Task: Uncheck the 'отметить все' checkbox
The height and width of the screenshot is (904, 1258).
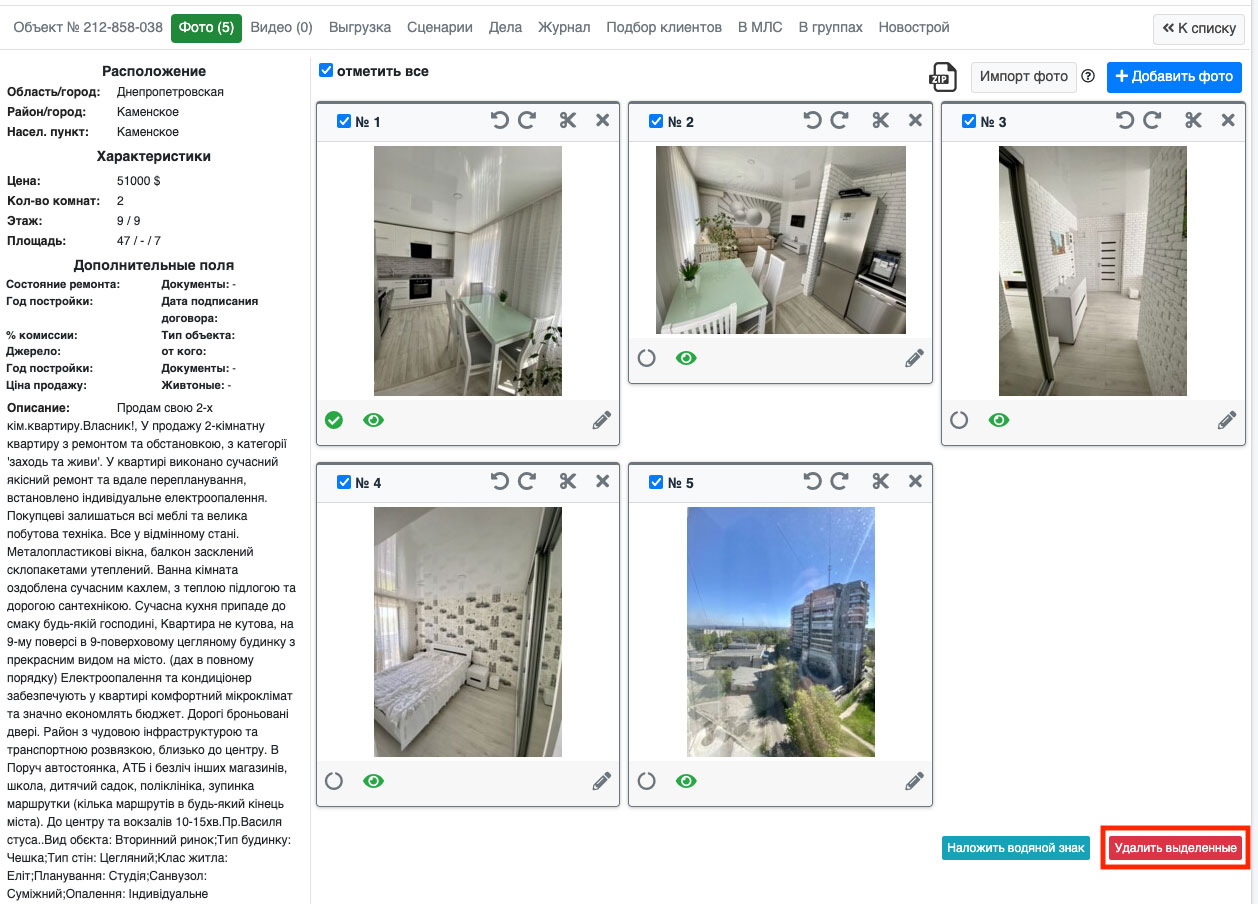Action: [326, 71]
